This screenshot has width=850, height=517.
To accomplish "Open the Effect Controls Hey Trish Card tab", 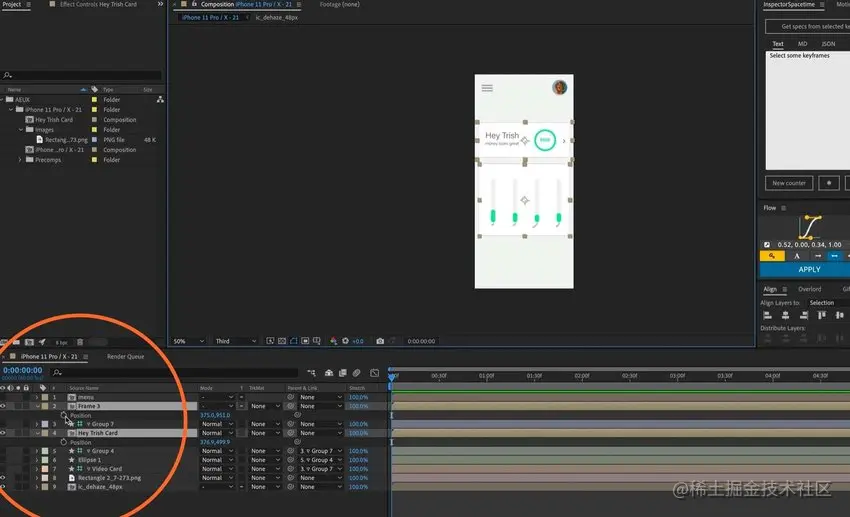I will coord(98,4).
